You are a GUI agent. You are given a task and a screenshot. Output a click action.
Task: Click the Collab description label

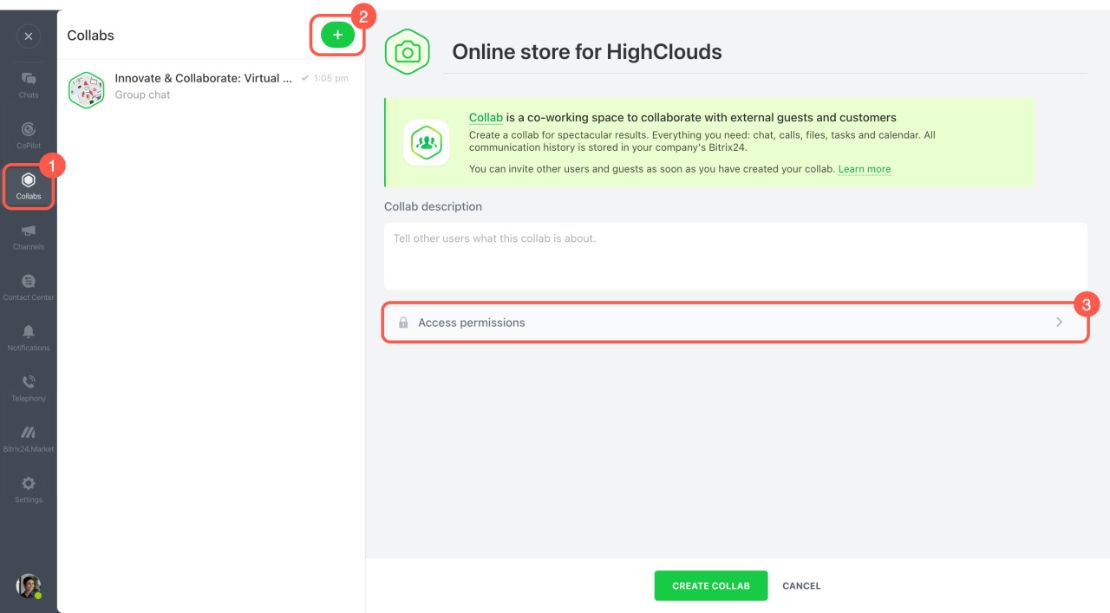coord(433,207)
